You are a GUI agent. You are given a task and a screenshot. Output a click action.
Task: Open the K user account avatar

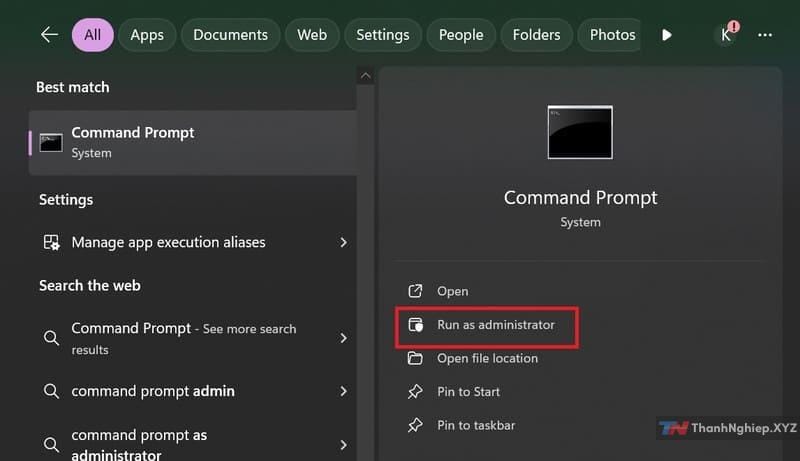tap(726, 35)
